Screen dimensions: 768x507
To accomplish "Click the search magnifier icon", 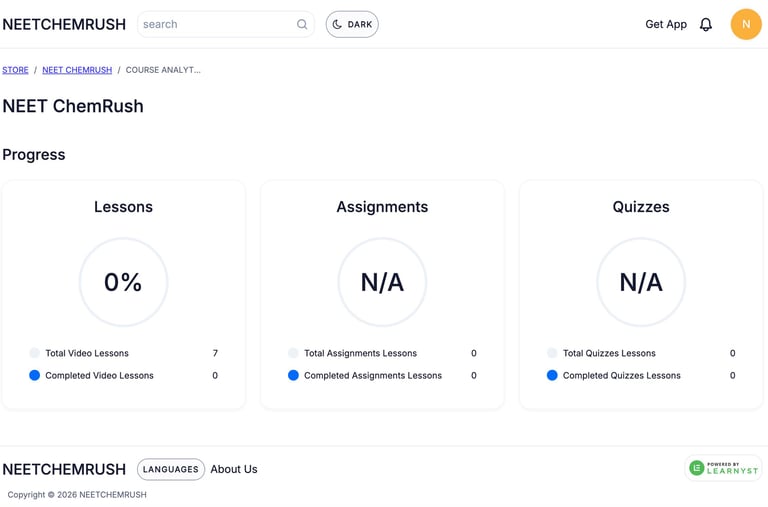I will 302,24.
